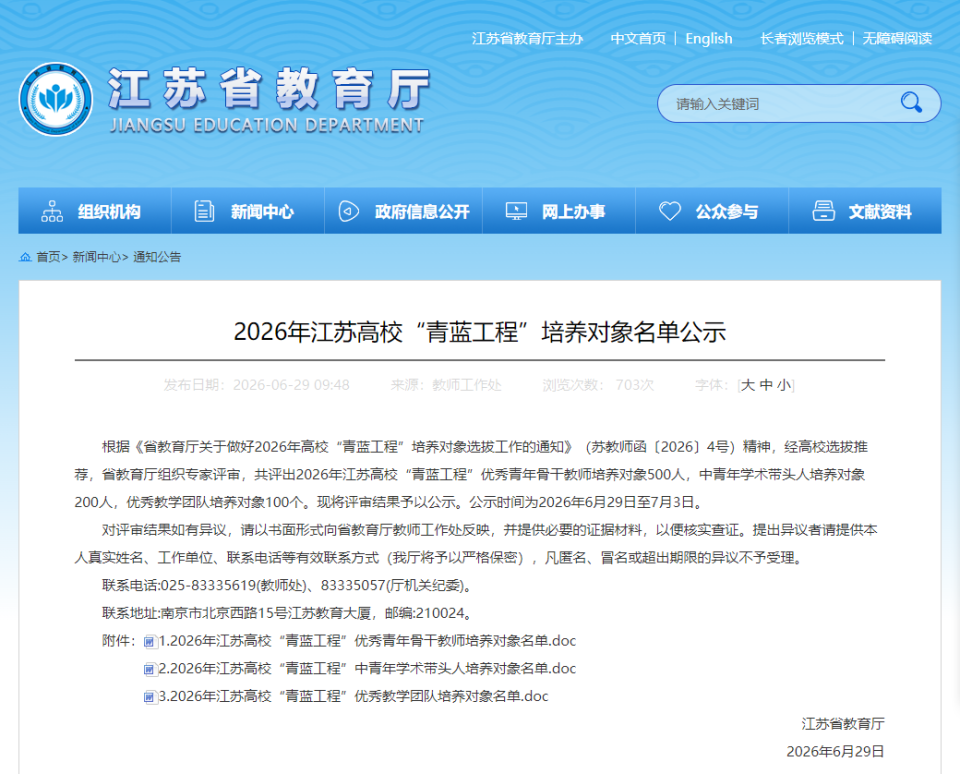960x774 pixels.
Task: Click the Jiangsu Education Department round logo
Action: [x=56, y=99]
